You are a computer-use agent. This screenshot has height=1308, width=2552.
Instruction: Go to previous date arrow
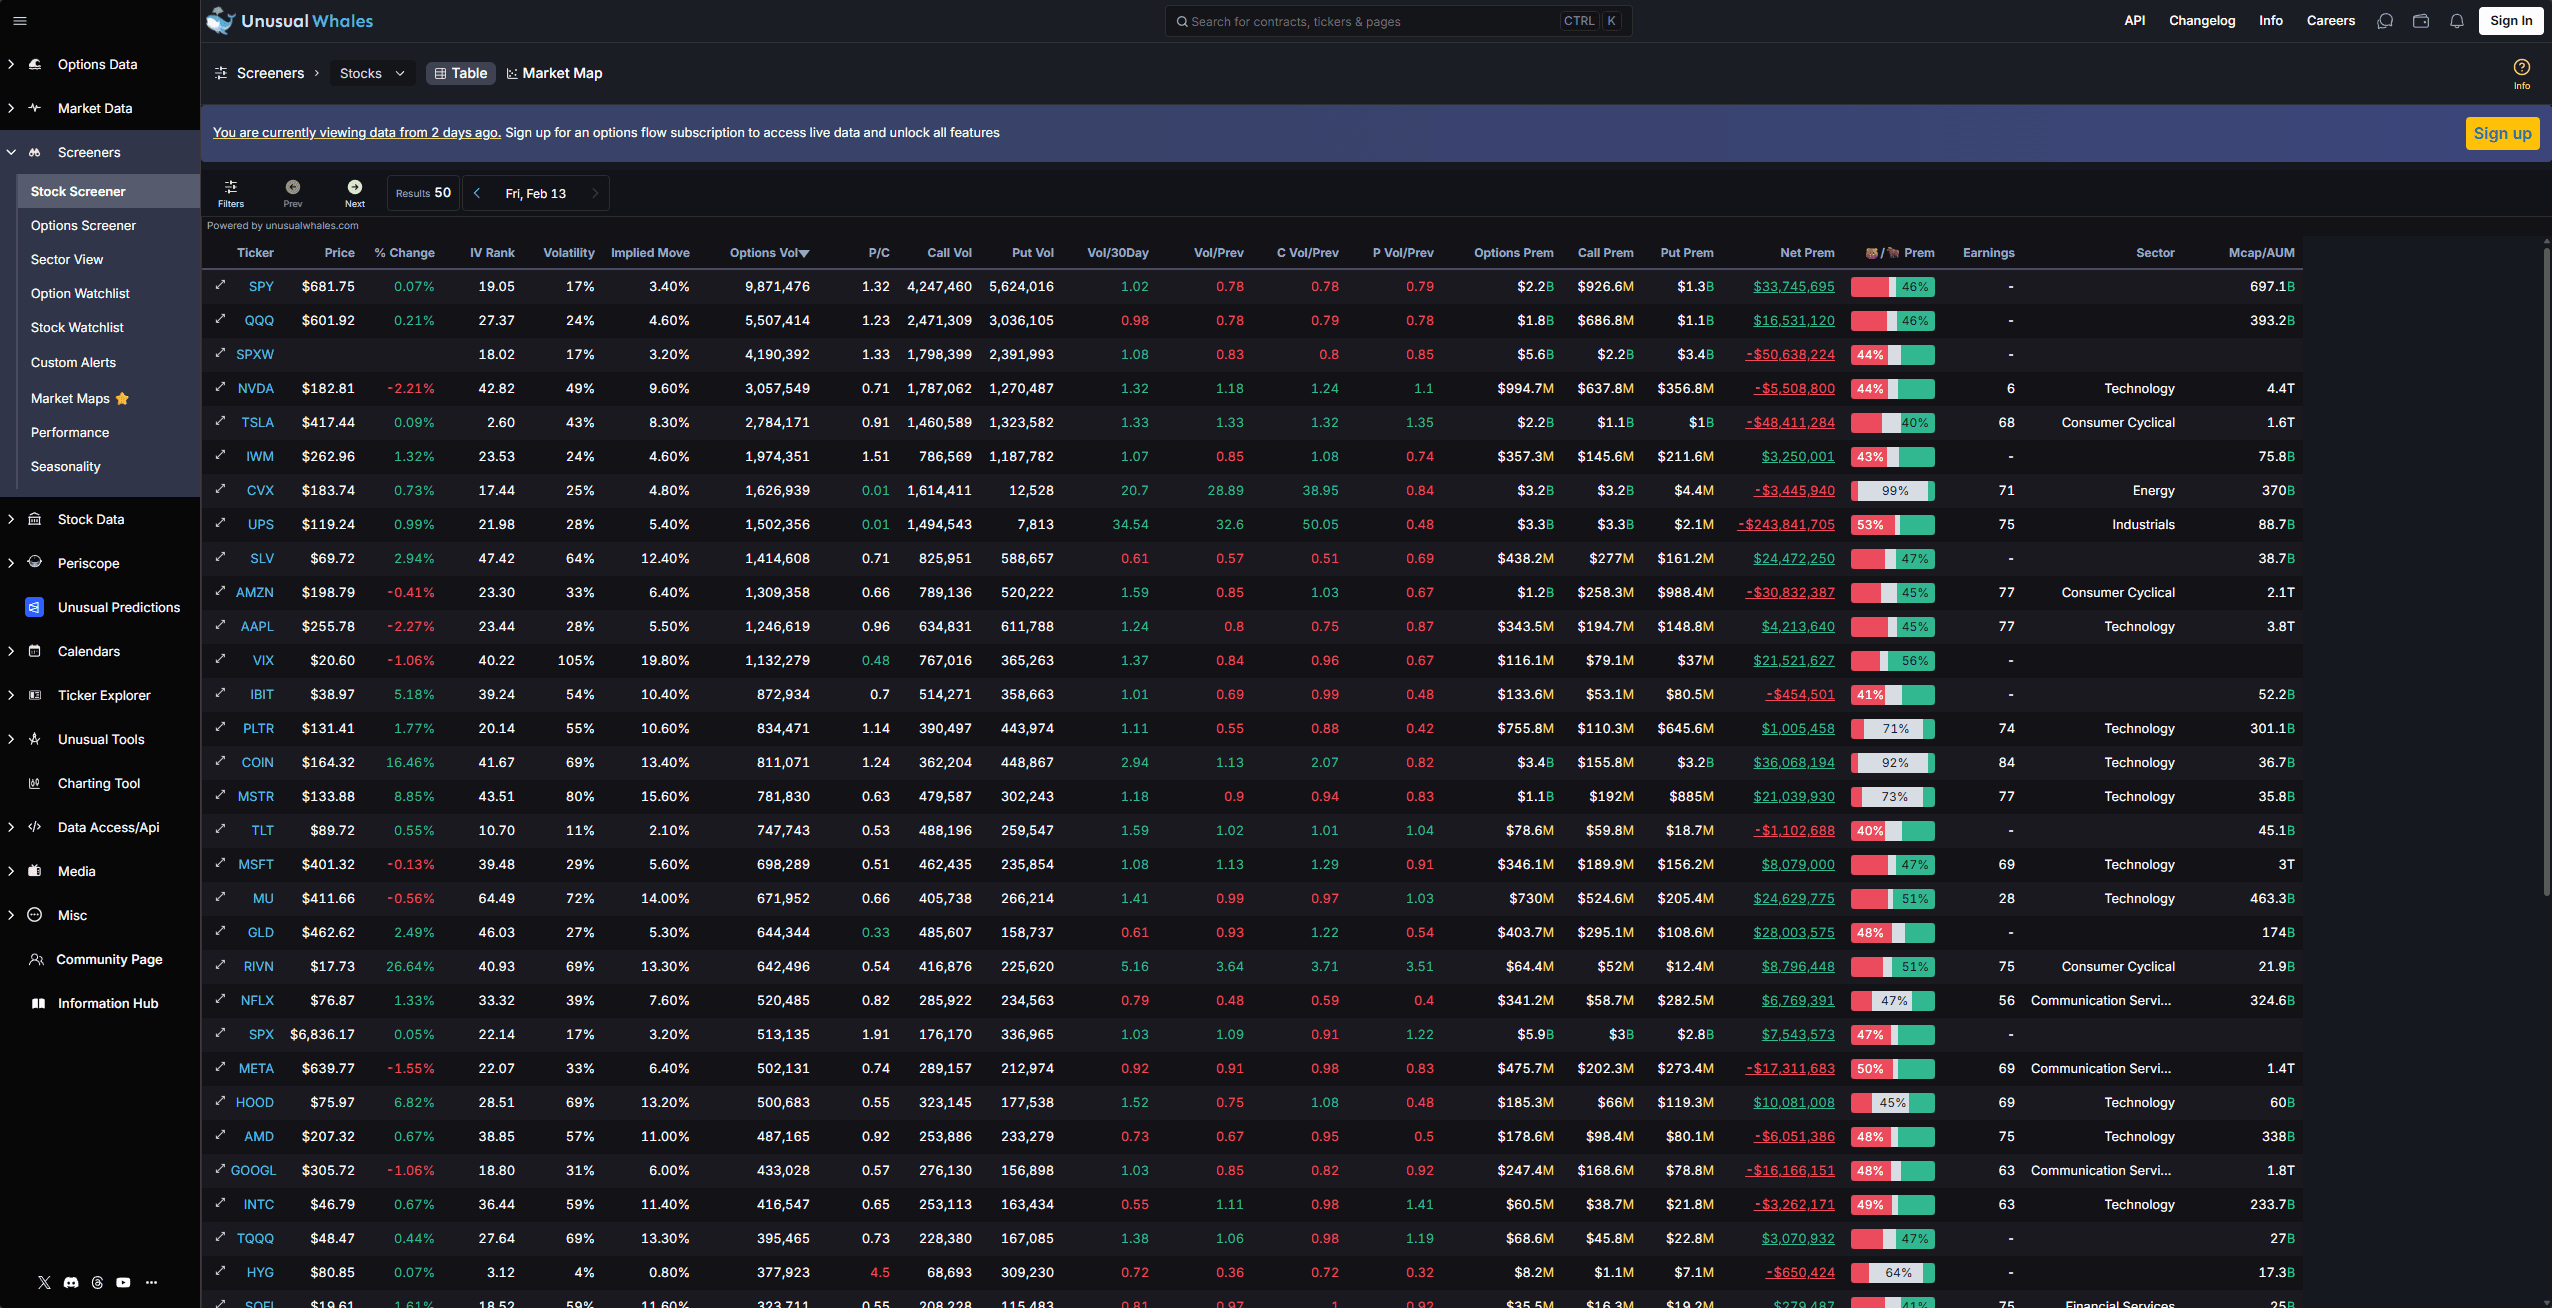tap(477, 193)
